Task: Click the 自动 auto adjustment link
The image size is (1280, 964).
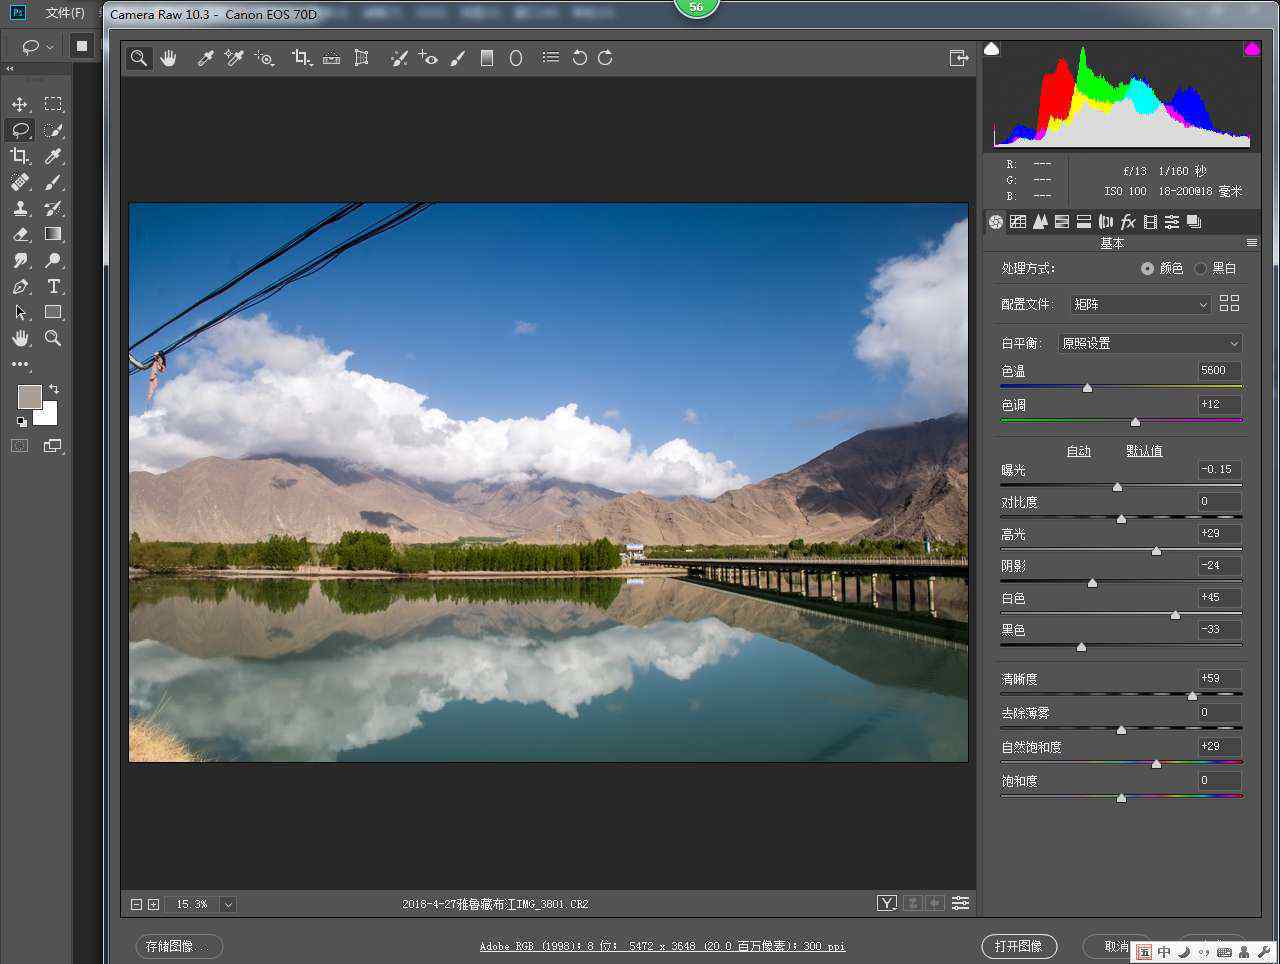Action: (x=1079, y=451)
